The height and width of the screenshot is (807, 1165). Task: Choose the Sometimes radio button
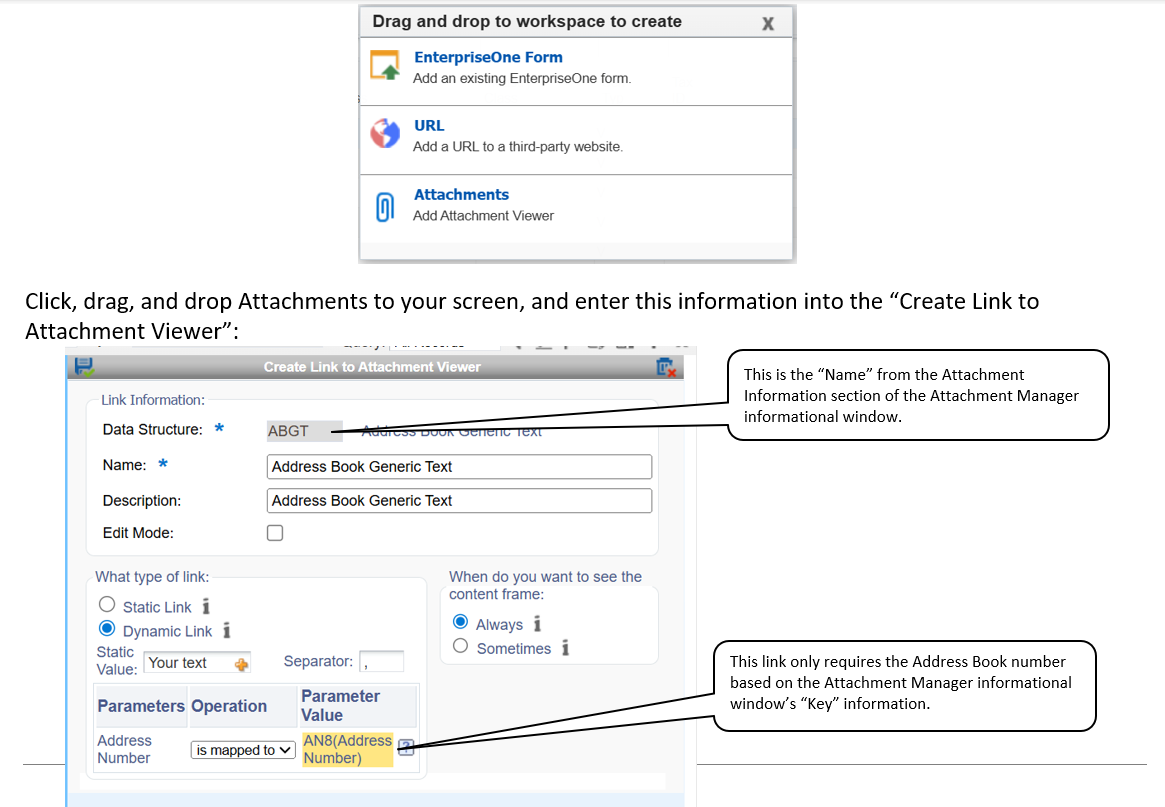(x=460, y=647)
